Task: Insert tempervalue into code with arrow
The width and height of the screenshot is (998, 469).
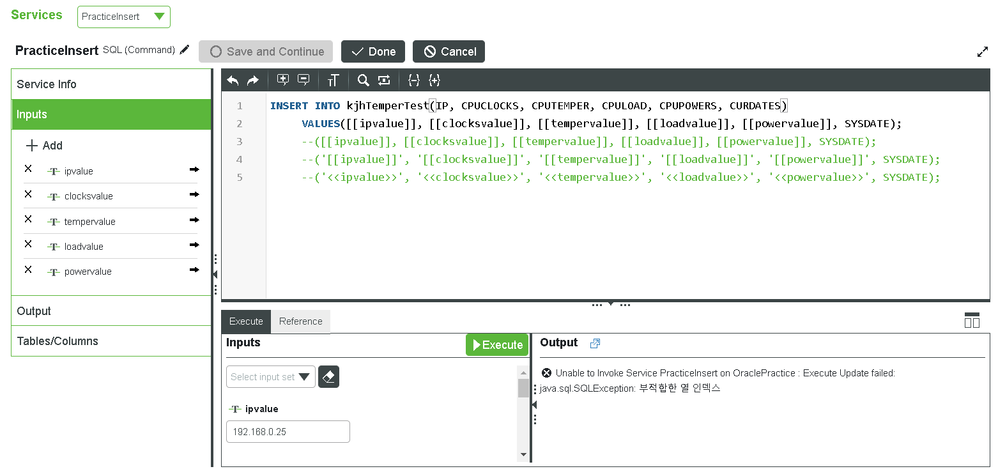Action: [x=194, y=220]
